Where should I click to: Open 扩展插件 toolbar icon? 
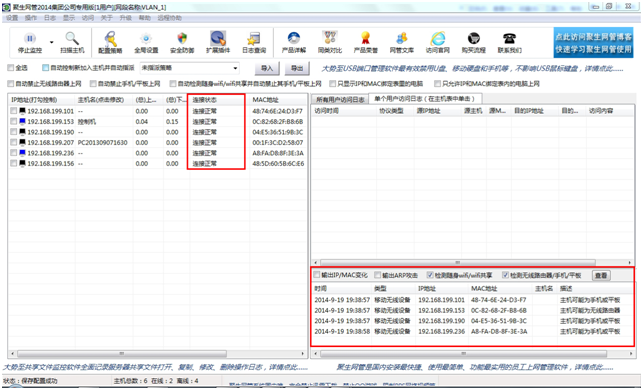pyautogui.click(x=218, y=38)
